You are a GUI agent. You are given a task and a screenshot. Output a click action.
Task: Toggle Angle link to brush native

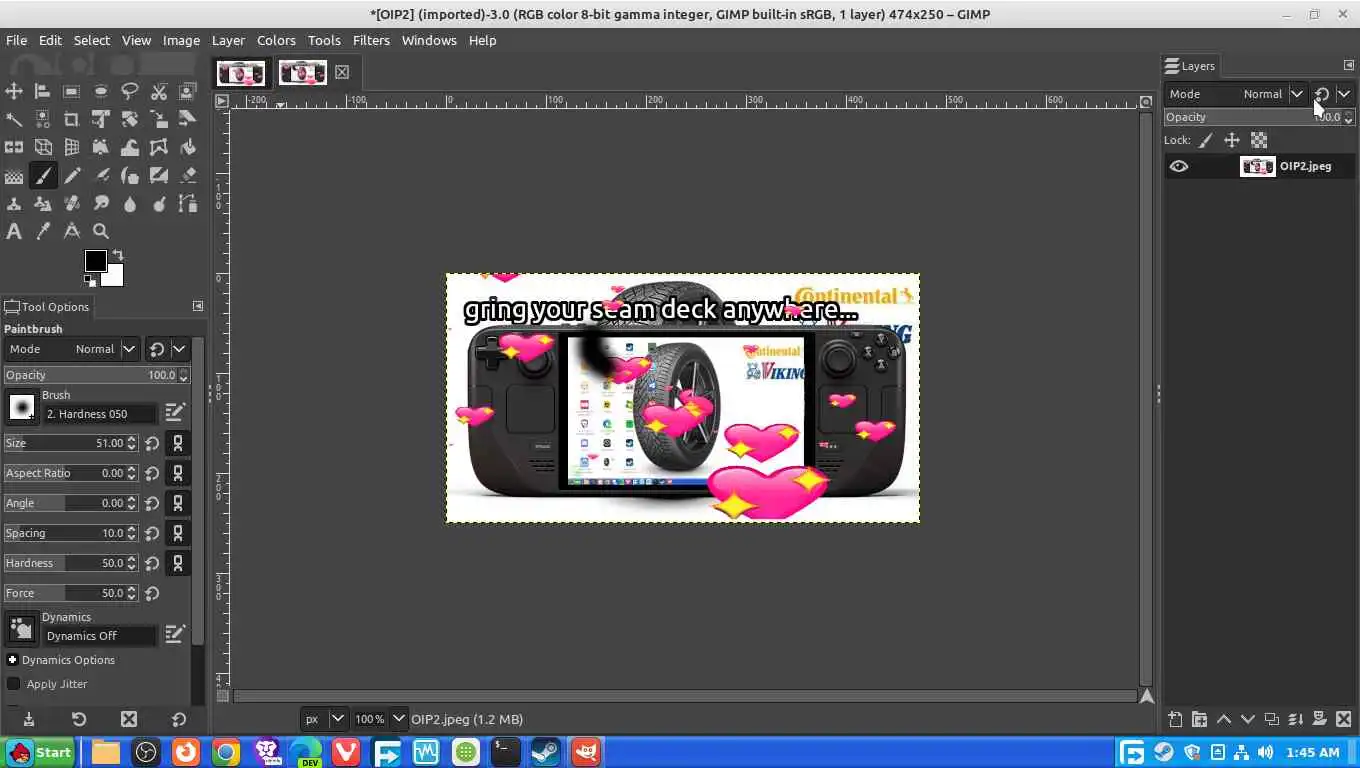[178, 503]
